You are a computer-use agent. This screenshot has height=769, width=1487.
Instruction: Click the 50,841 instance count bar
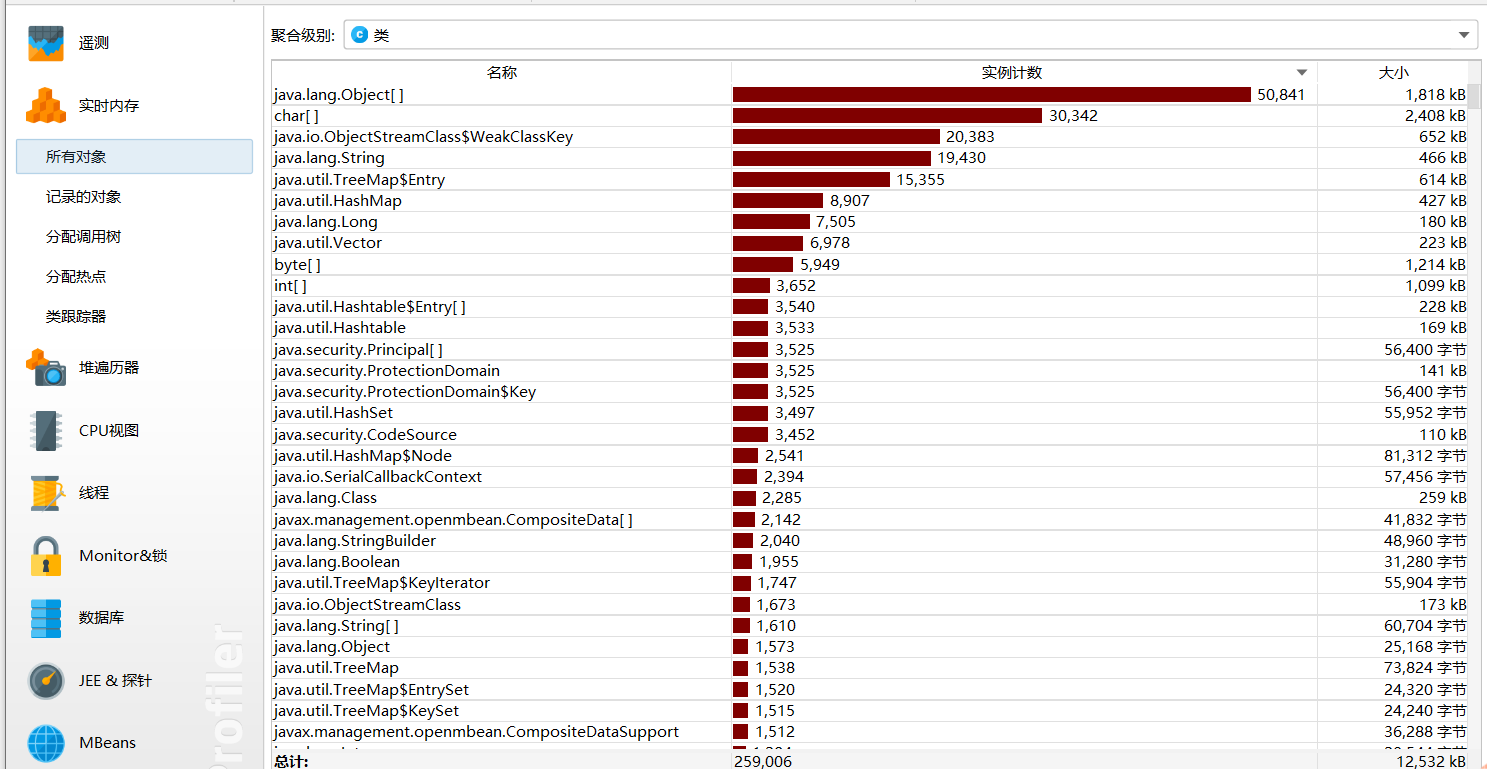click(992, 95)
